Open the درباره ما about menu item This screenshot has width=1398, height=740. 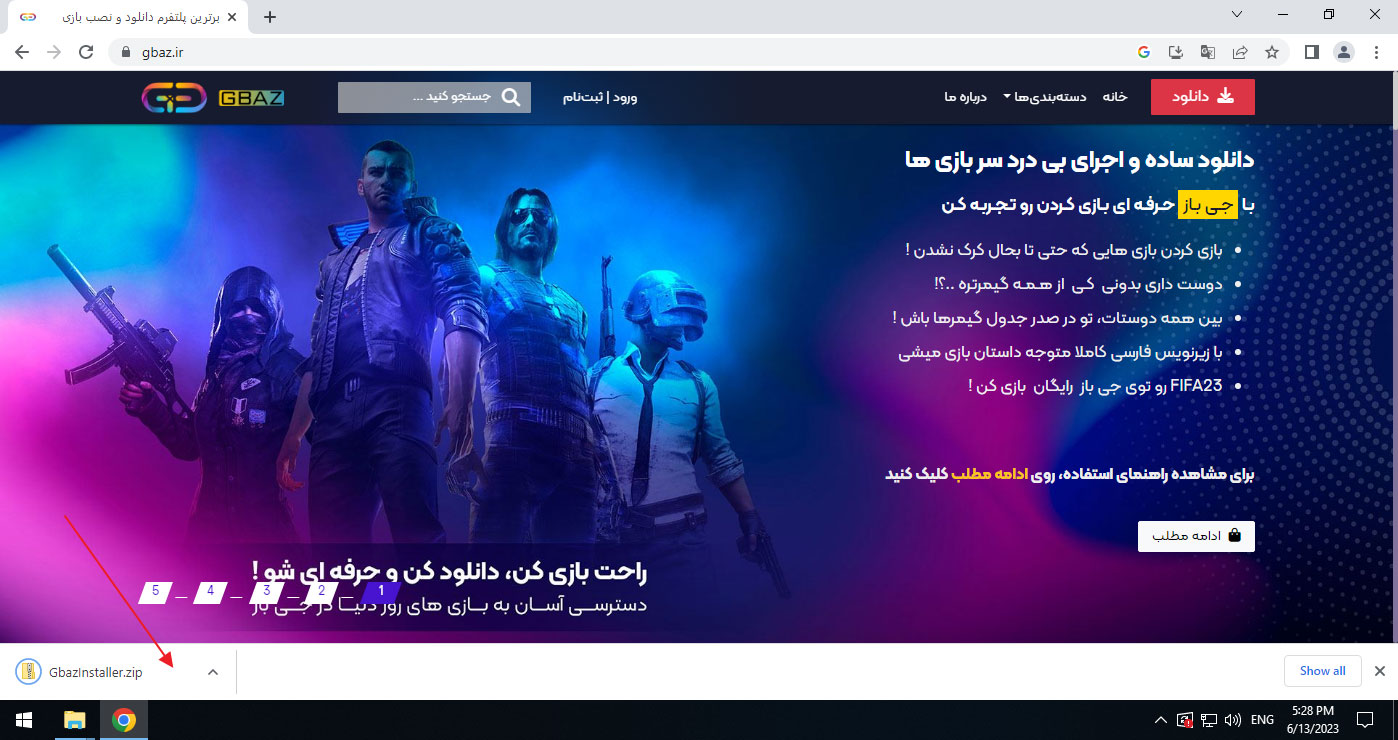pyautogui.click(x=965, y=97)
